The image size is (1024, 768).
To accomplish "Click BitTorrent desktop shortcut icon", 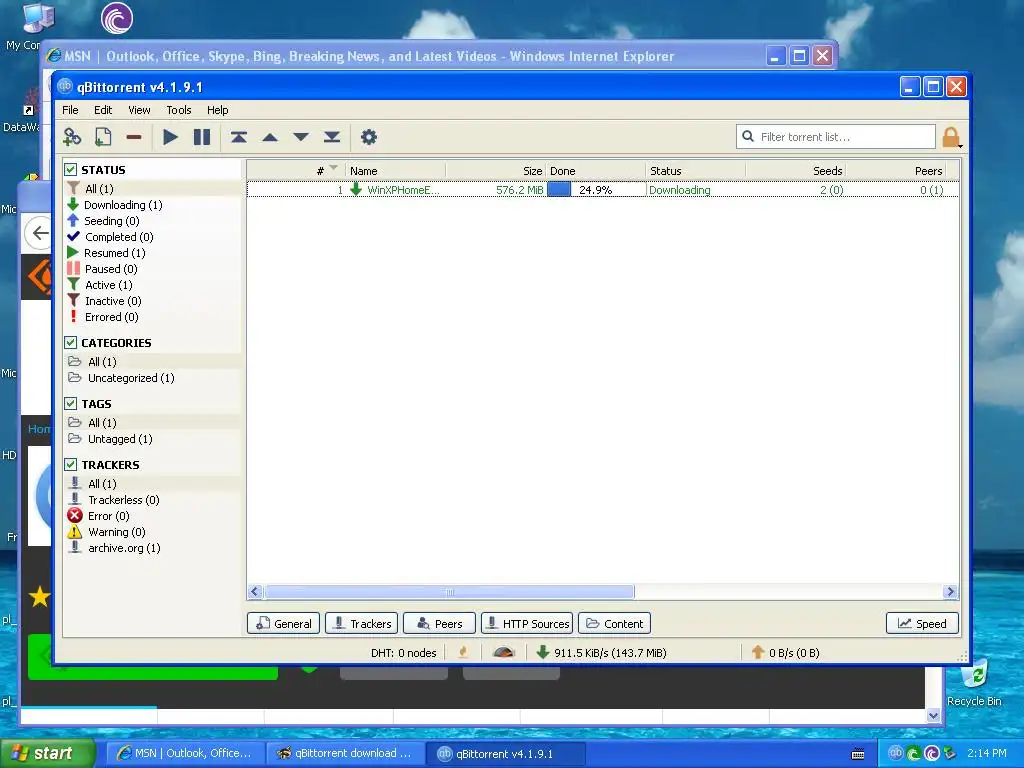I will 117,18.
